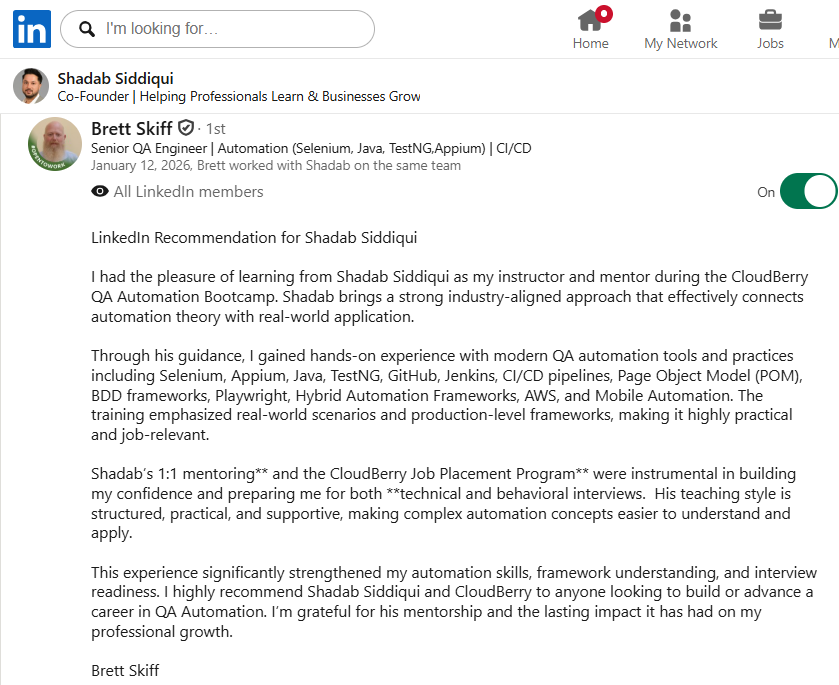The width and height of the screenshot is (839, 685).
Task: Click the eye icon for recommendation visibility
Action: (x=100, y=192)
